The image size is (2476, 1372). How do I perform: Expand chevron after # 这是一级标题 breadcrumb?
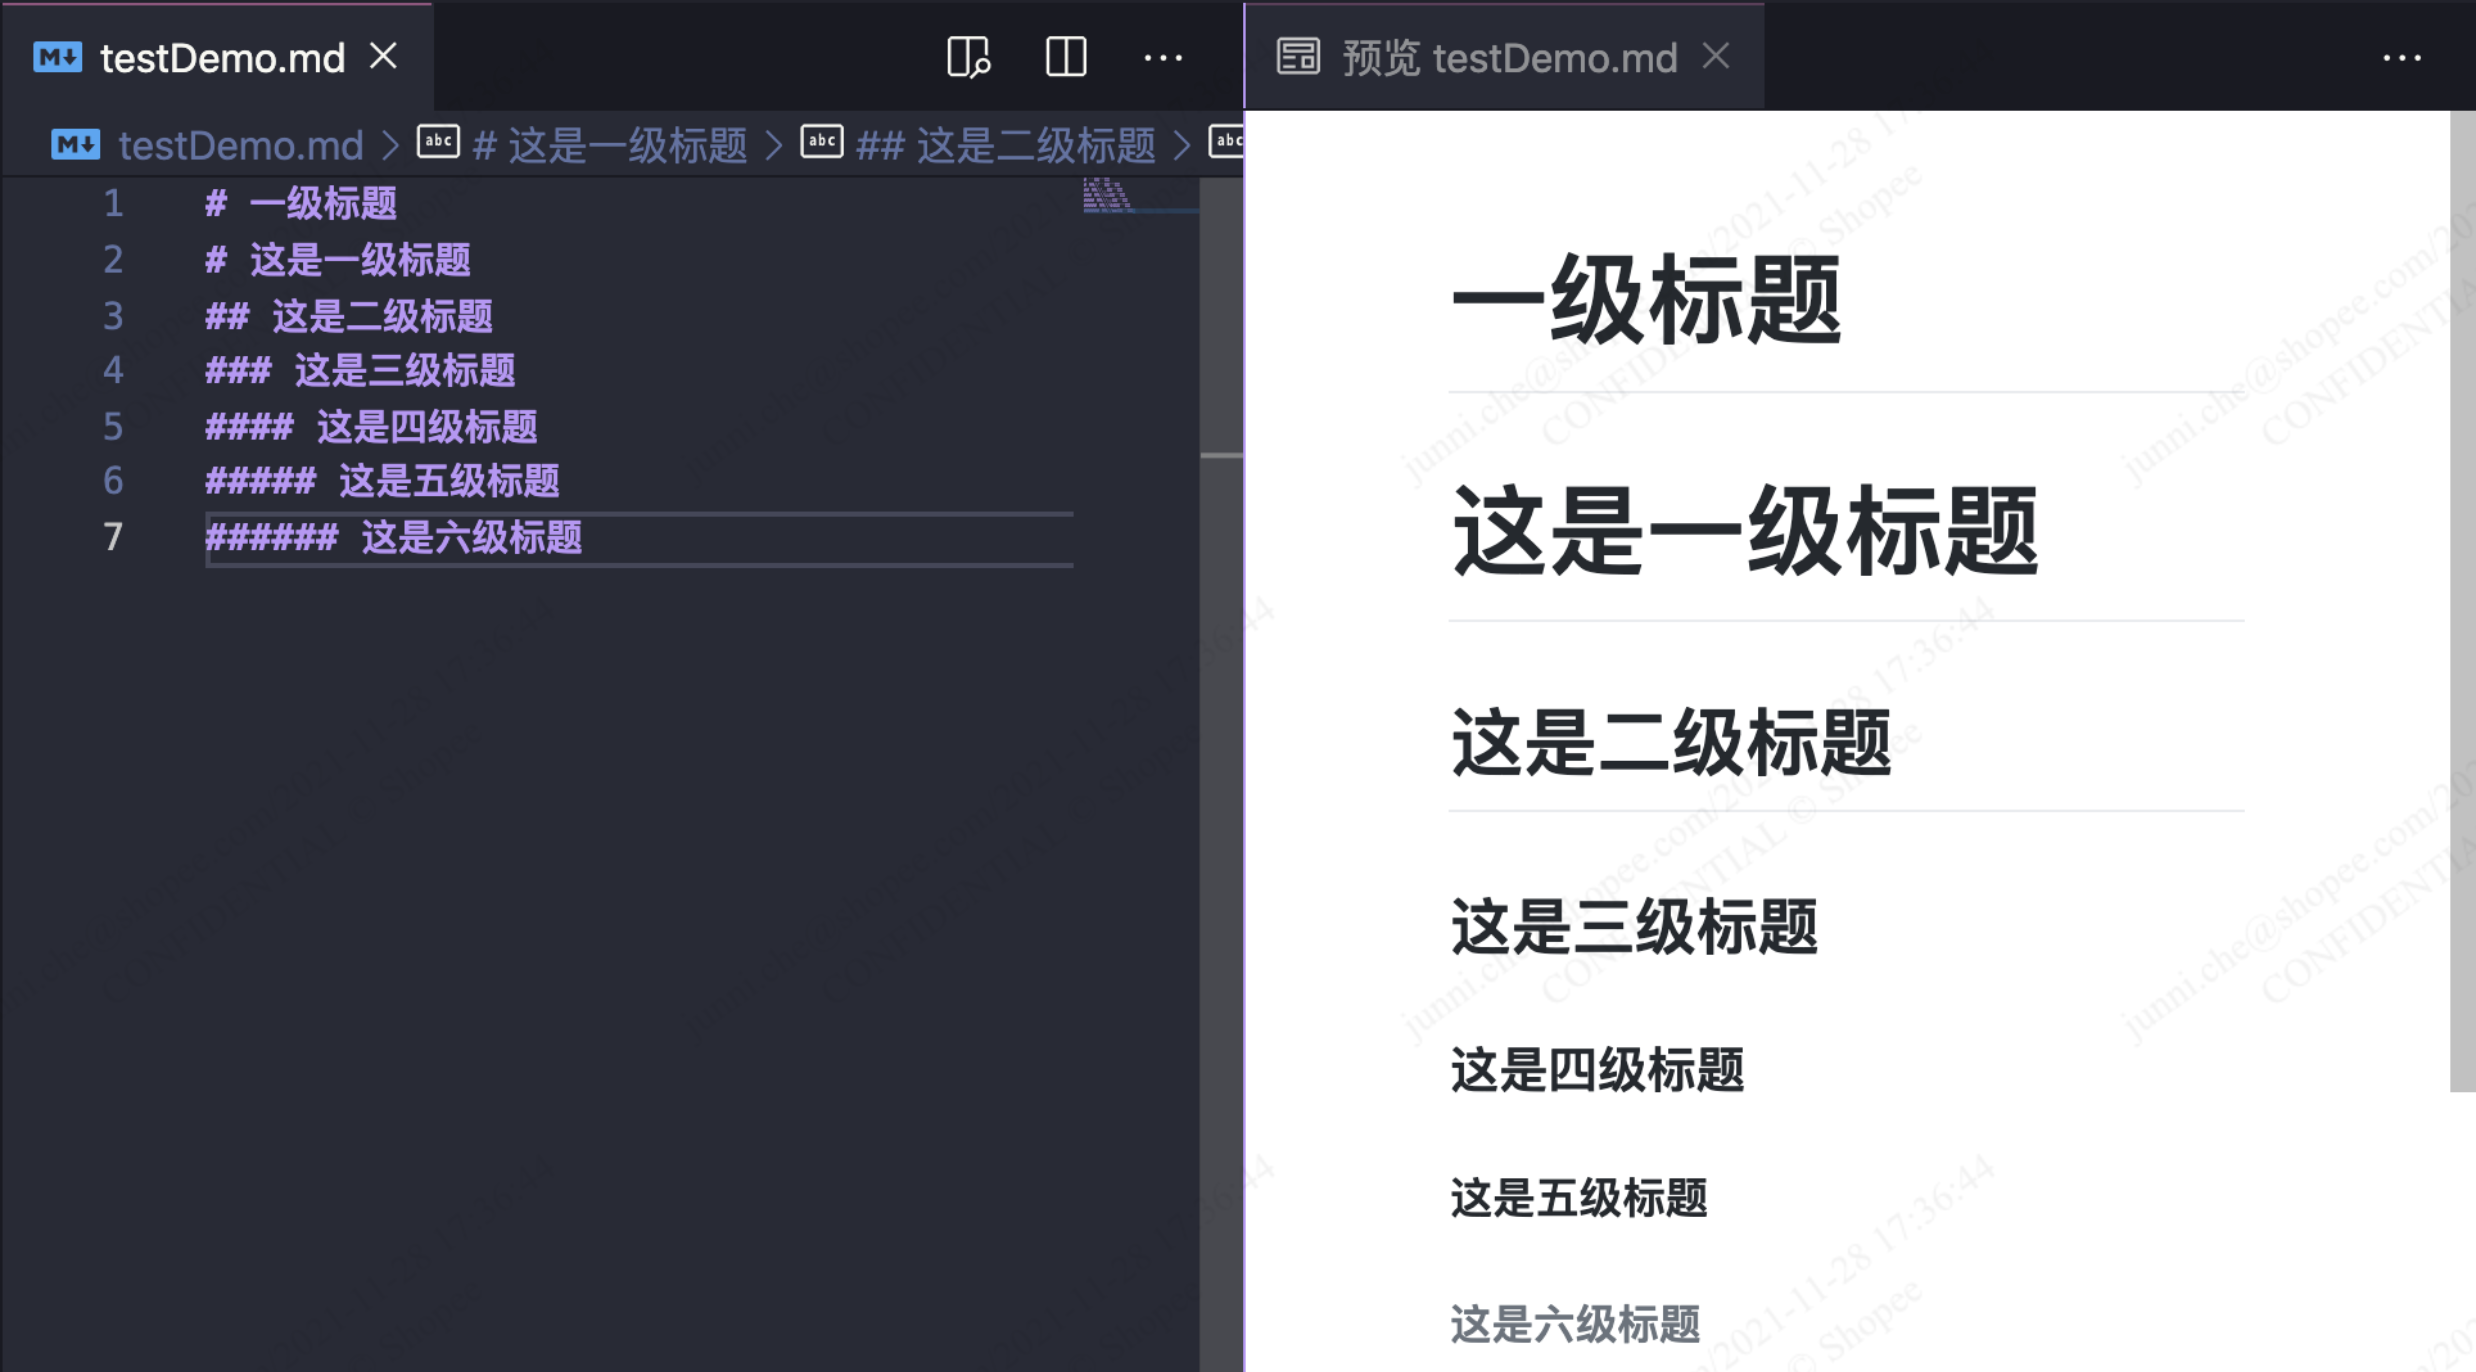pyautogui.click(x=774, y=146)
